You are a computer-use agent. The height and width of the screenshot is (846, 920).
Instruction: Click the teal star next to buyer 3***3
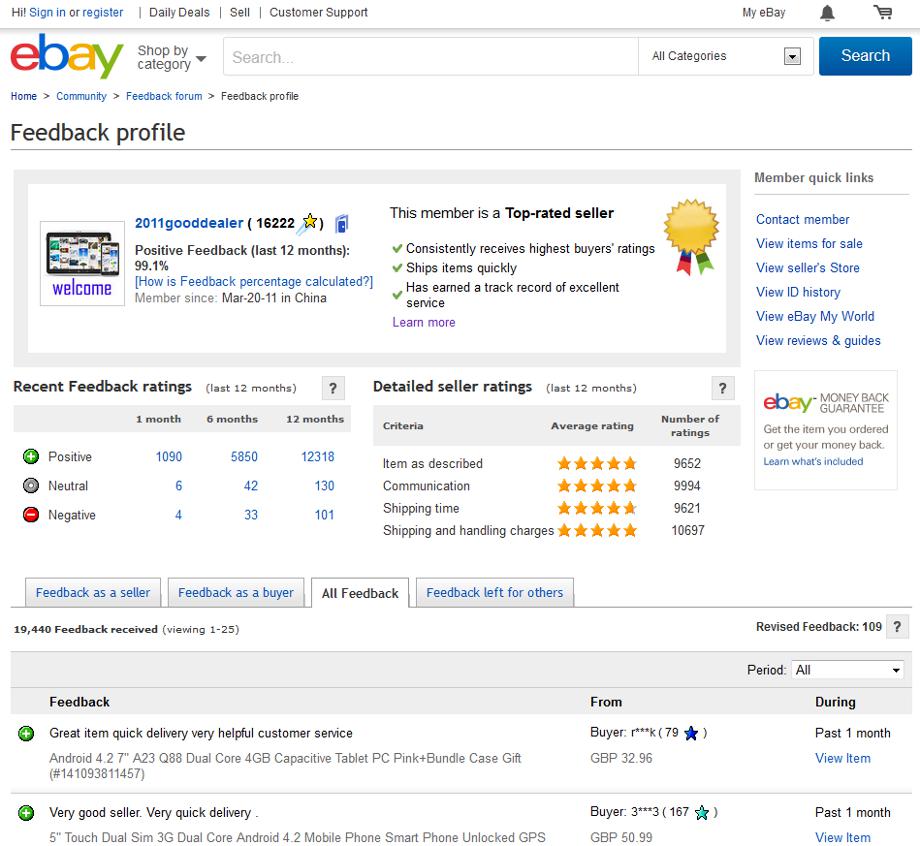702,813
